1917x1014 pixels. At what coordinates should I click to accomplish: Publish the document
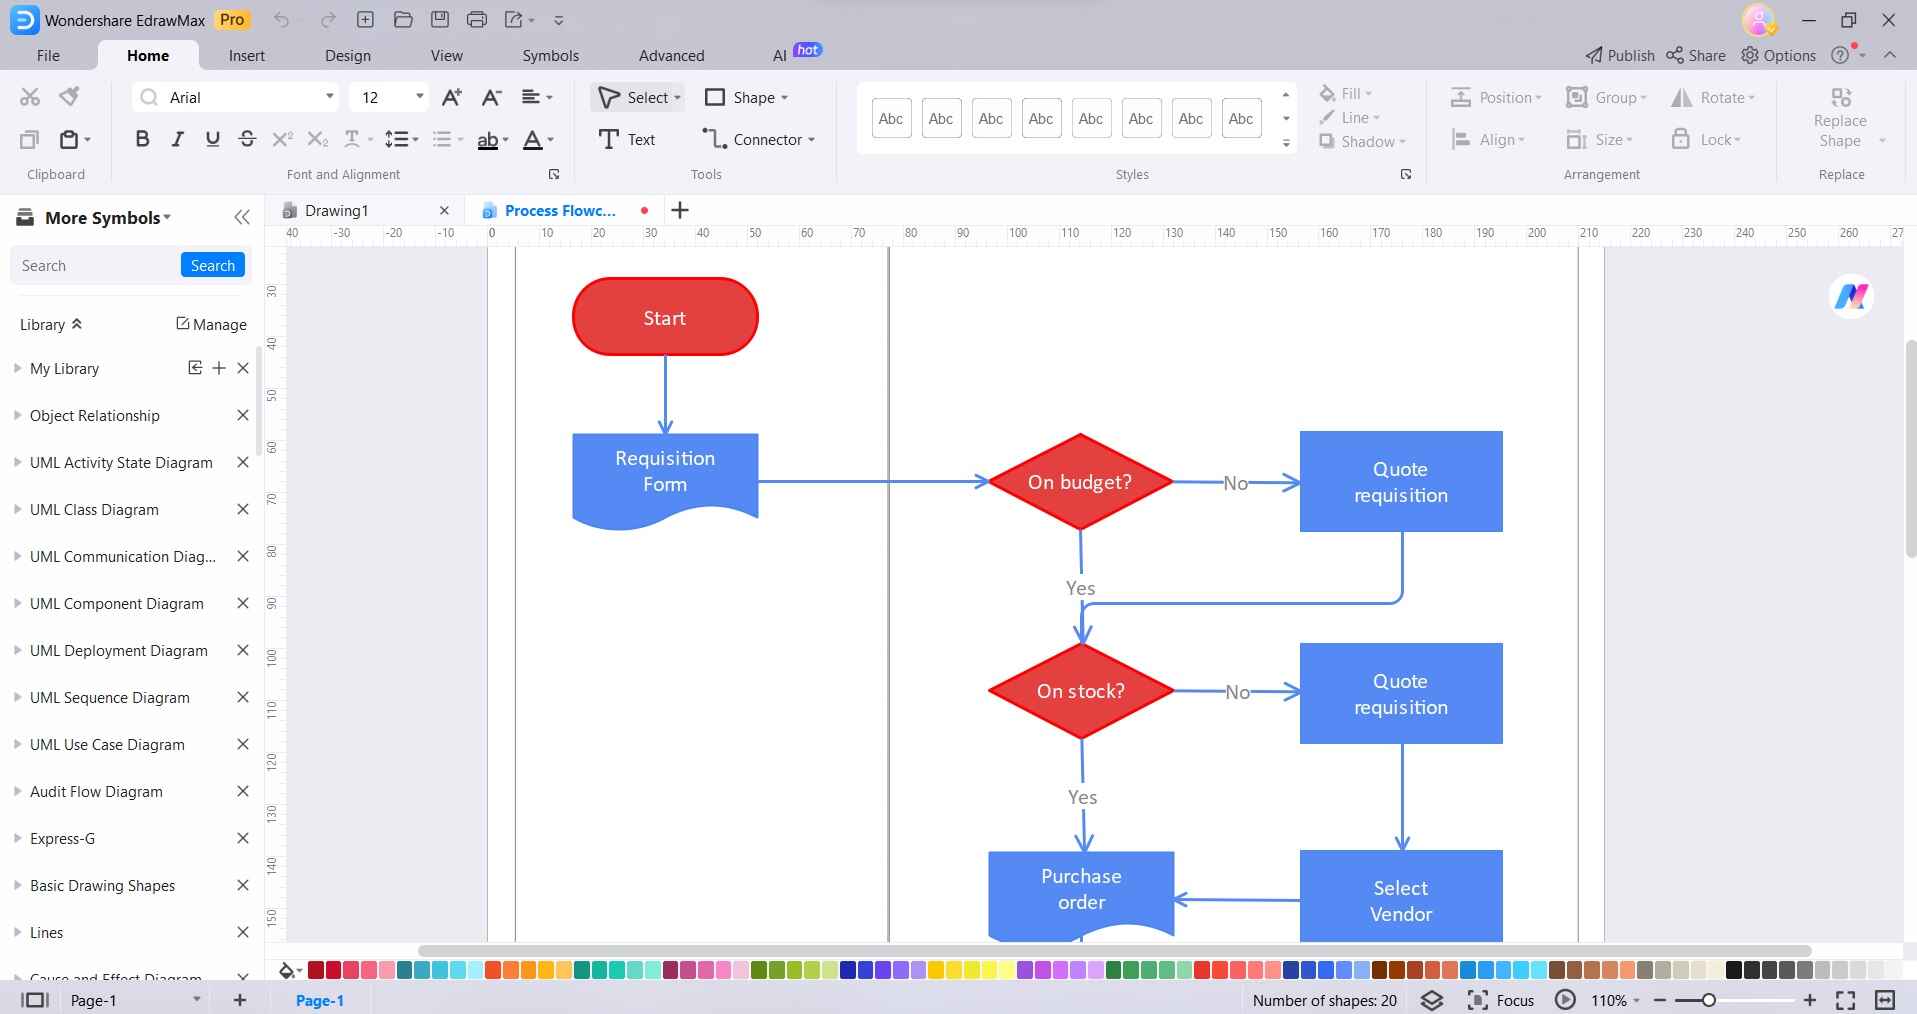[1619, 55]
